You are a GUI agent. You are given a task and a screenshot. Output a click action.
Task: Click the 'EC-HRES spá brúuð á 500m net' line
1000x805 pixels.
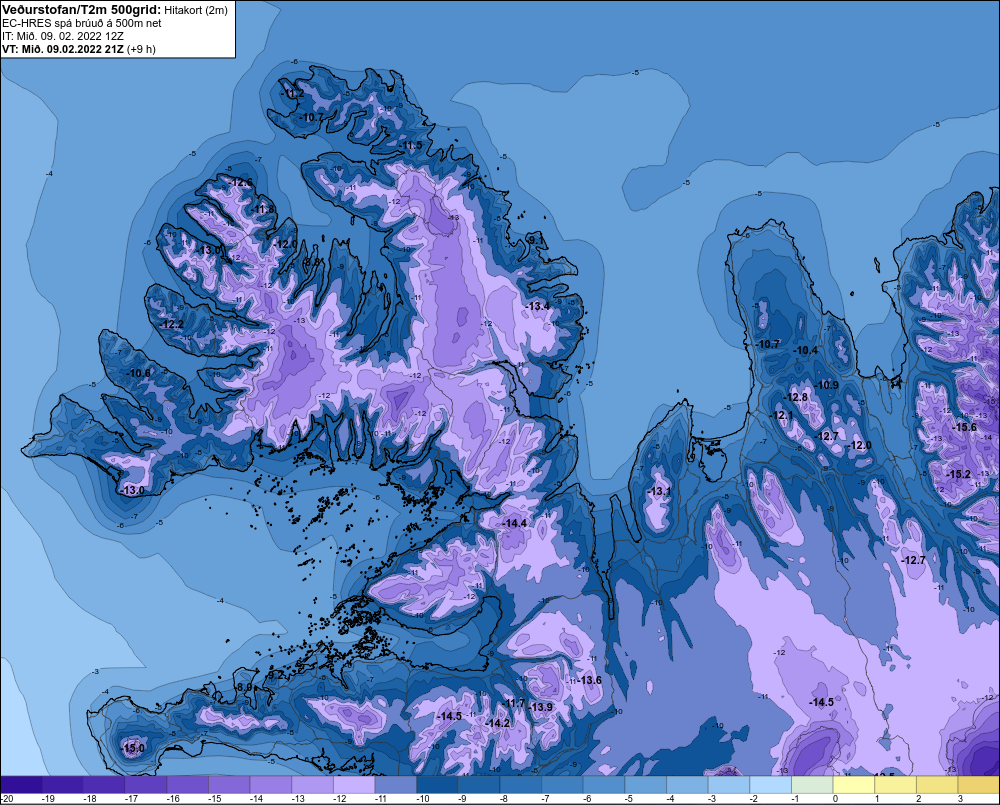(x=82, y=23)
